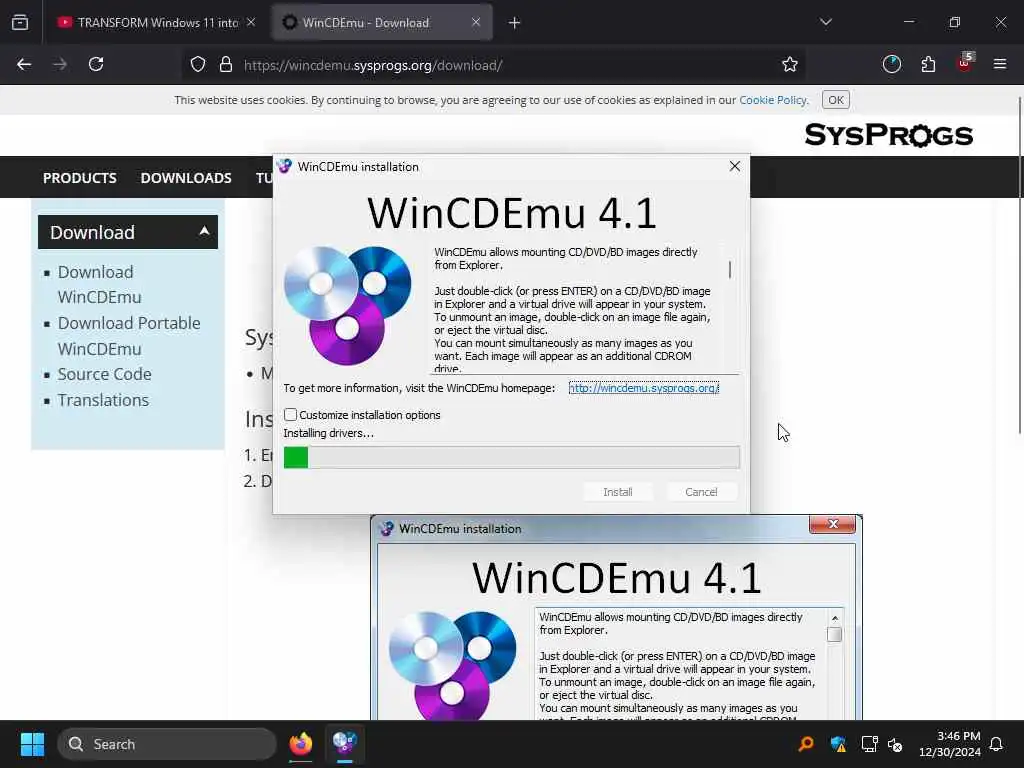Click the WinCDEmu discs logo in installer
Screen dimensions: 1024x768
[347, 306]
